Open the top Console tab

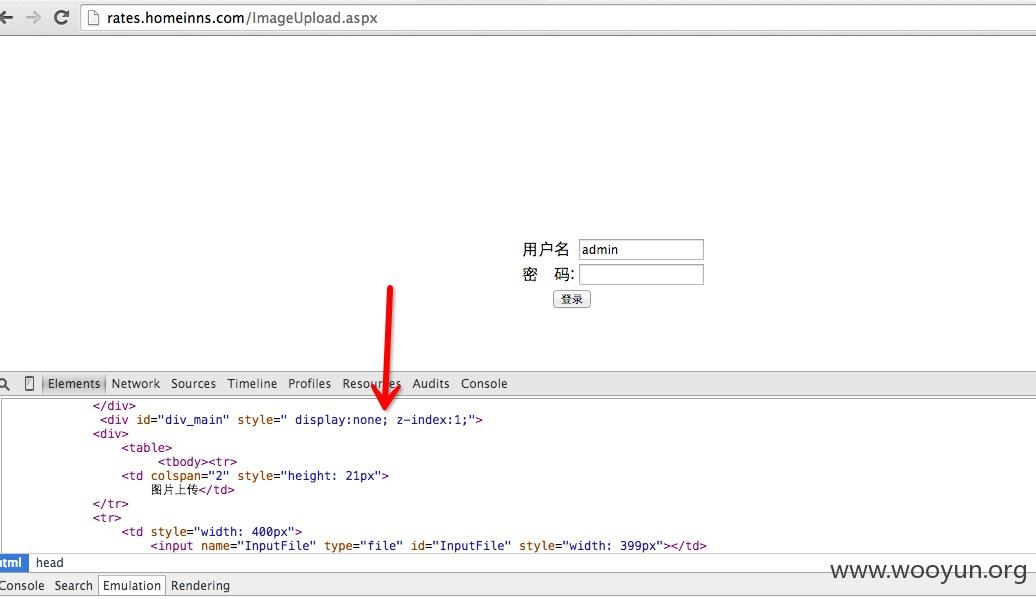pos(484,384)
